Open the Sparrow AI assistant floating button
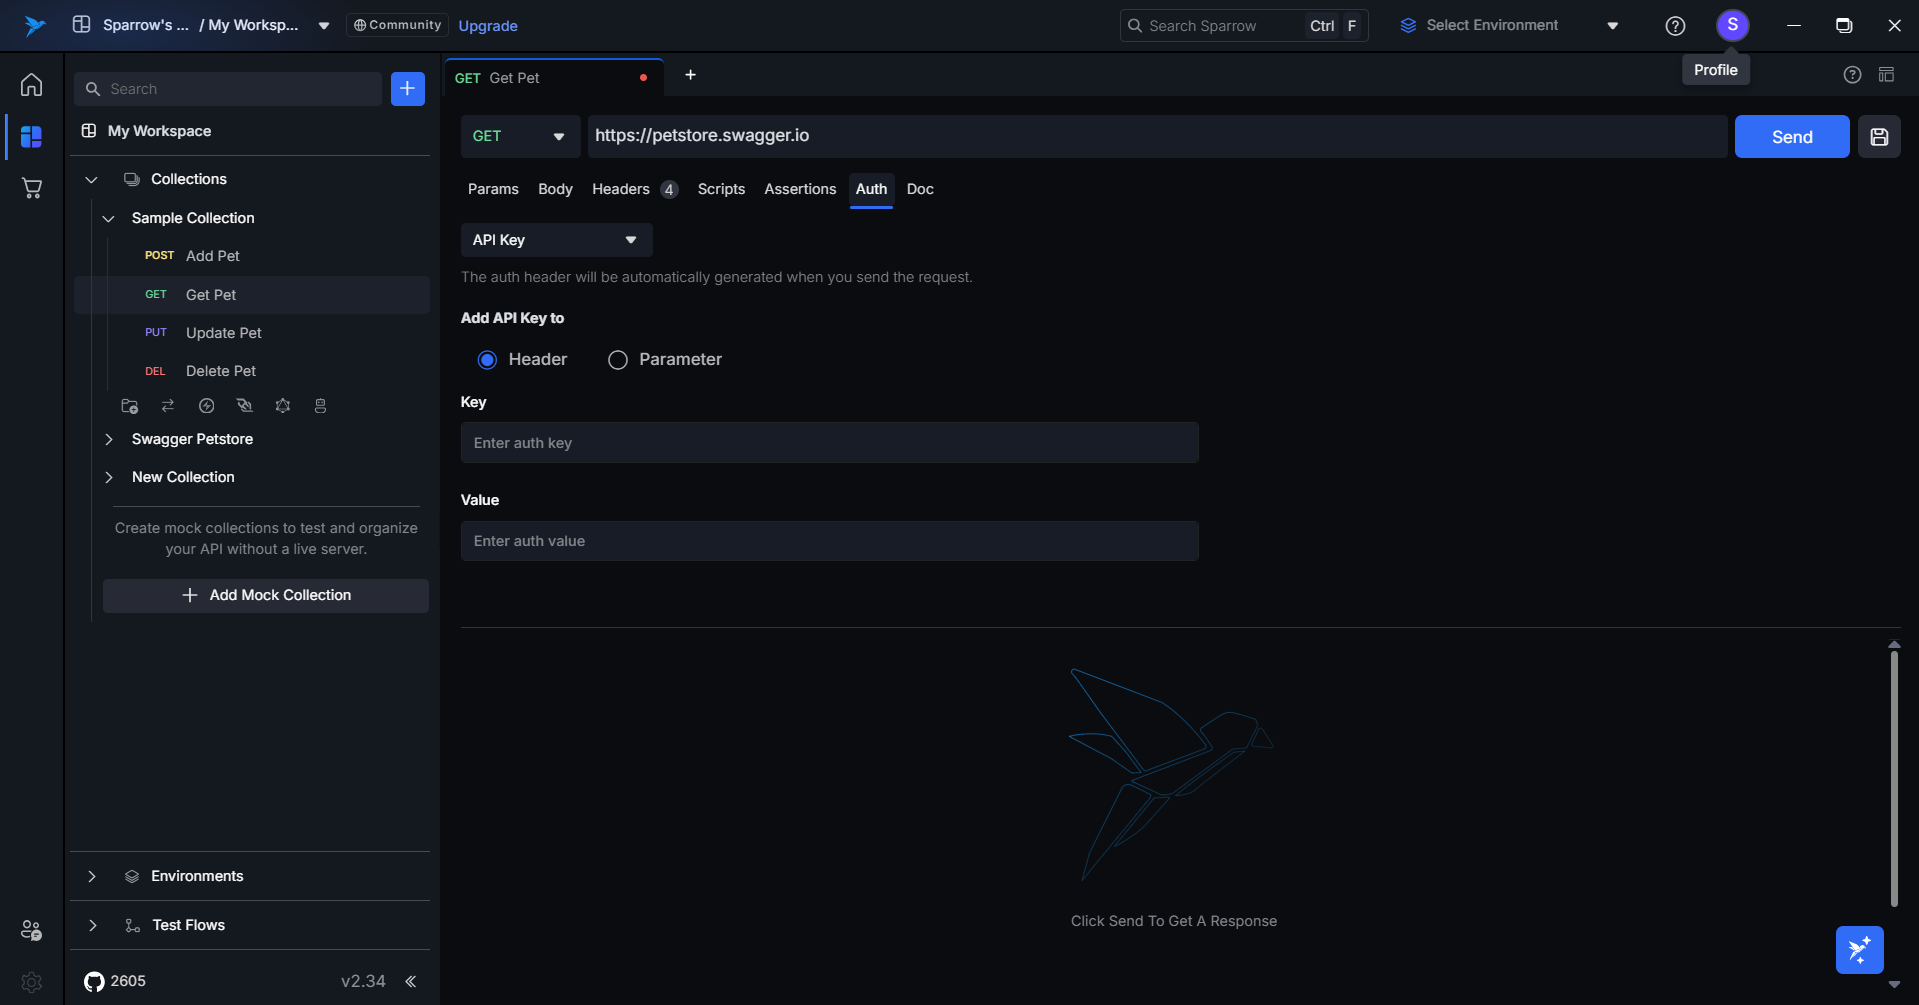The height and width of the screenshot is (1005, 1919). pos(1859,949)
